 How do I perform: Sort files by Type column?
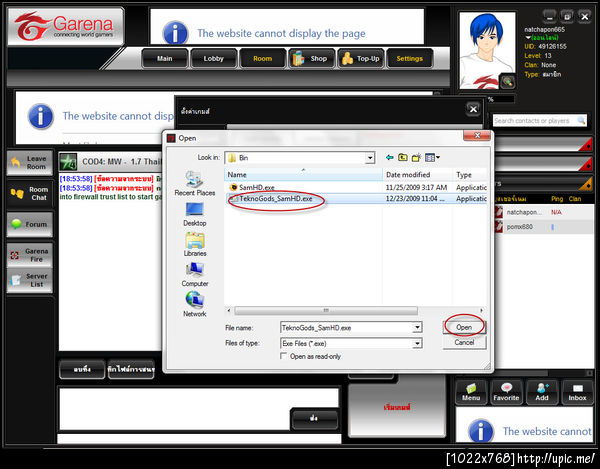(470, 175)
